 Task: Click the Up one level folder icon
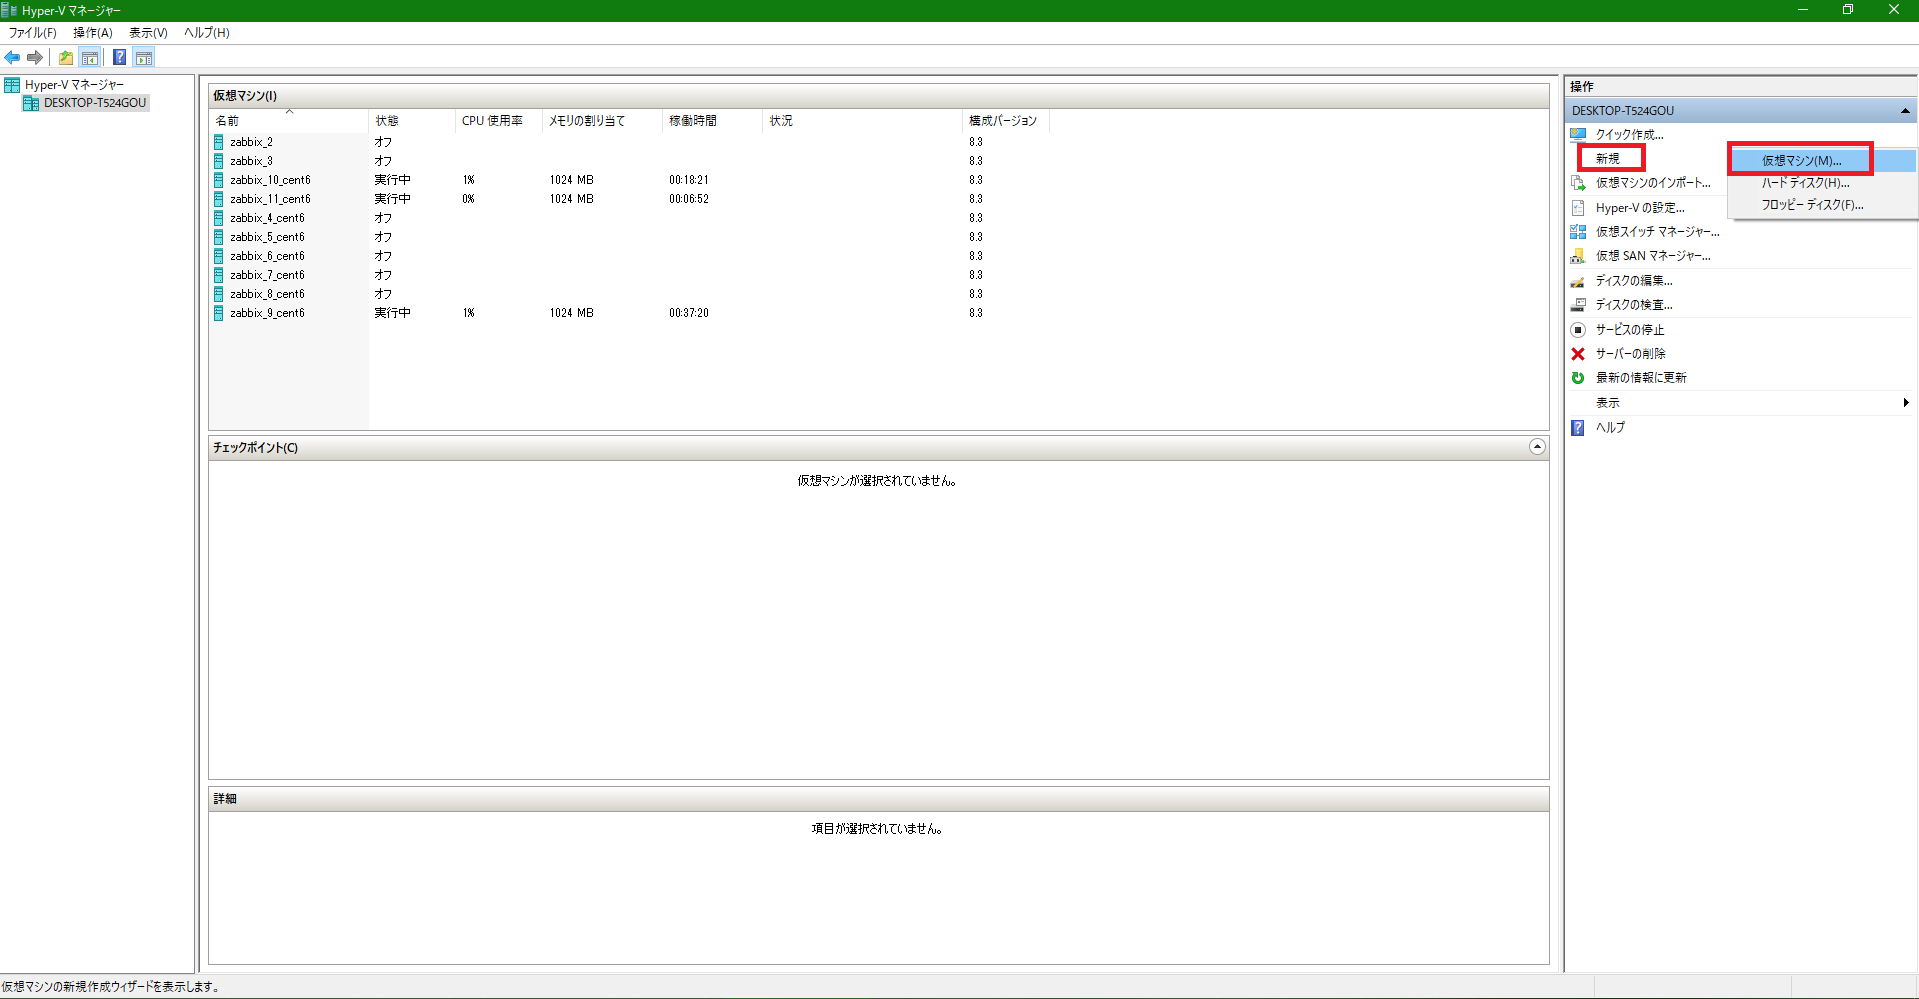[x=66, y=57]
